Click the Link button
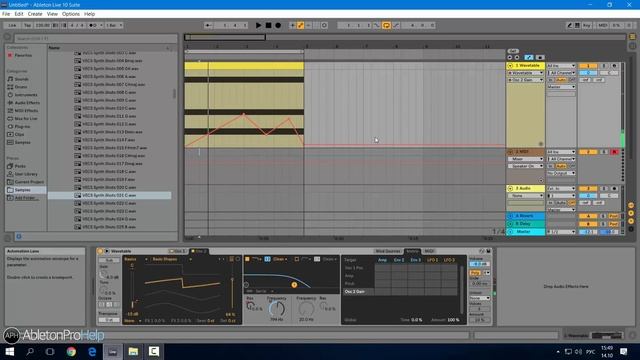Screen dimensions: 640x360 point(12,25)
